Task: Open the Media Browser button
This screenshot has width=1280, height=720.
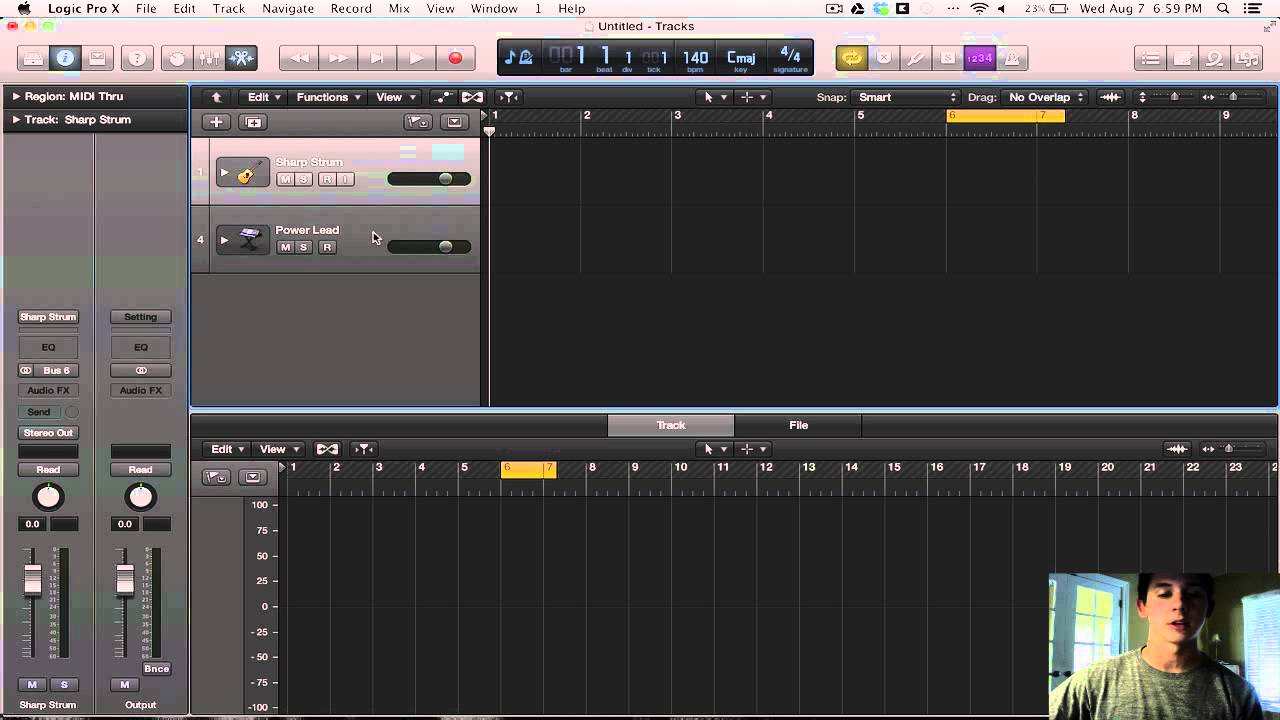Action: coord(1247,58)
